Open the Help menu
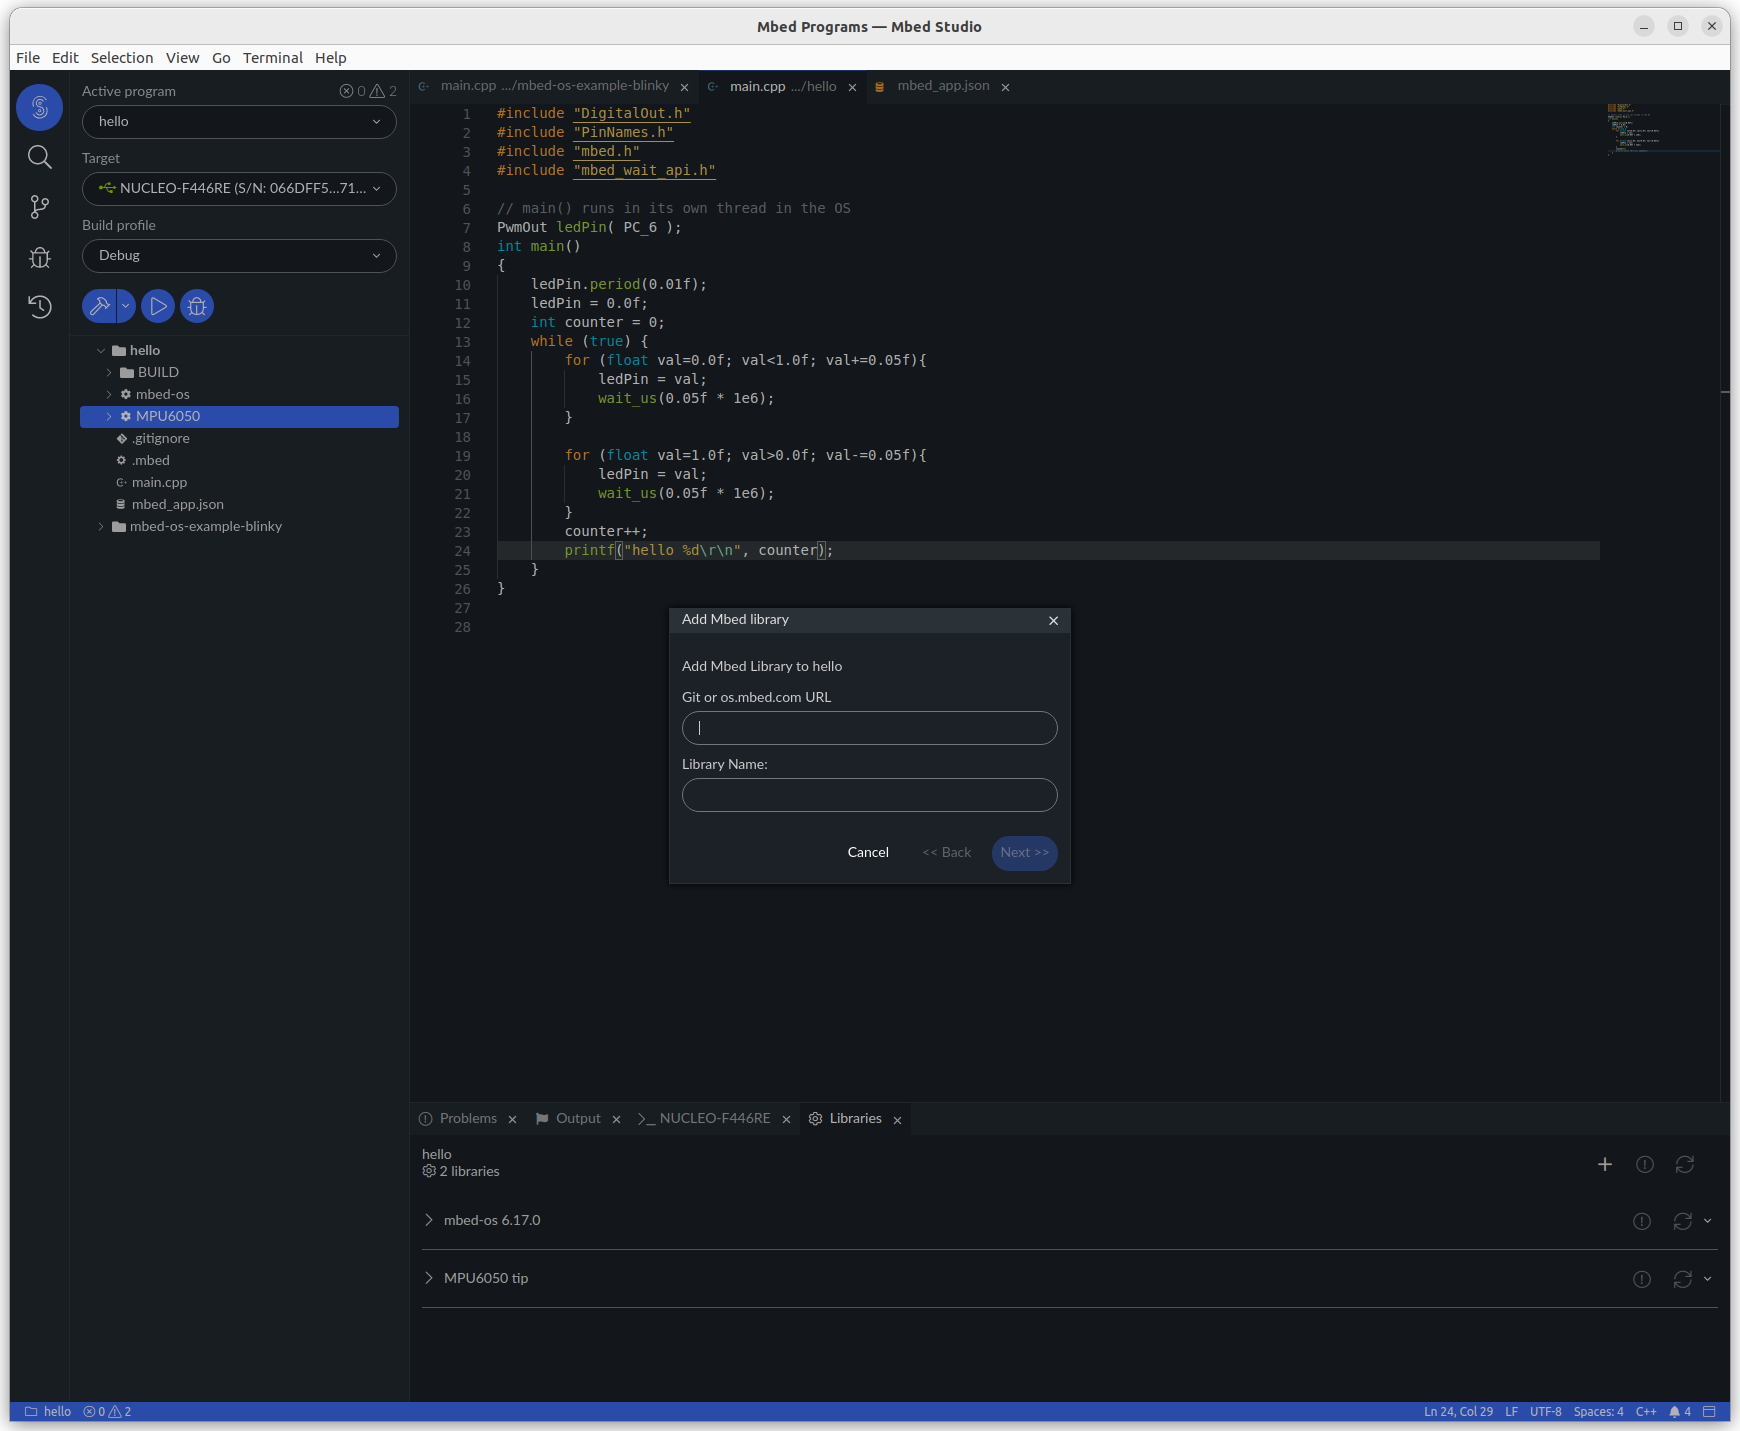Image resolution: width=1740 pixels, height=1431 pixels. [330, 58]
